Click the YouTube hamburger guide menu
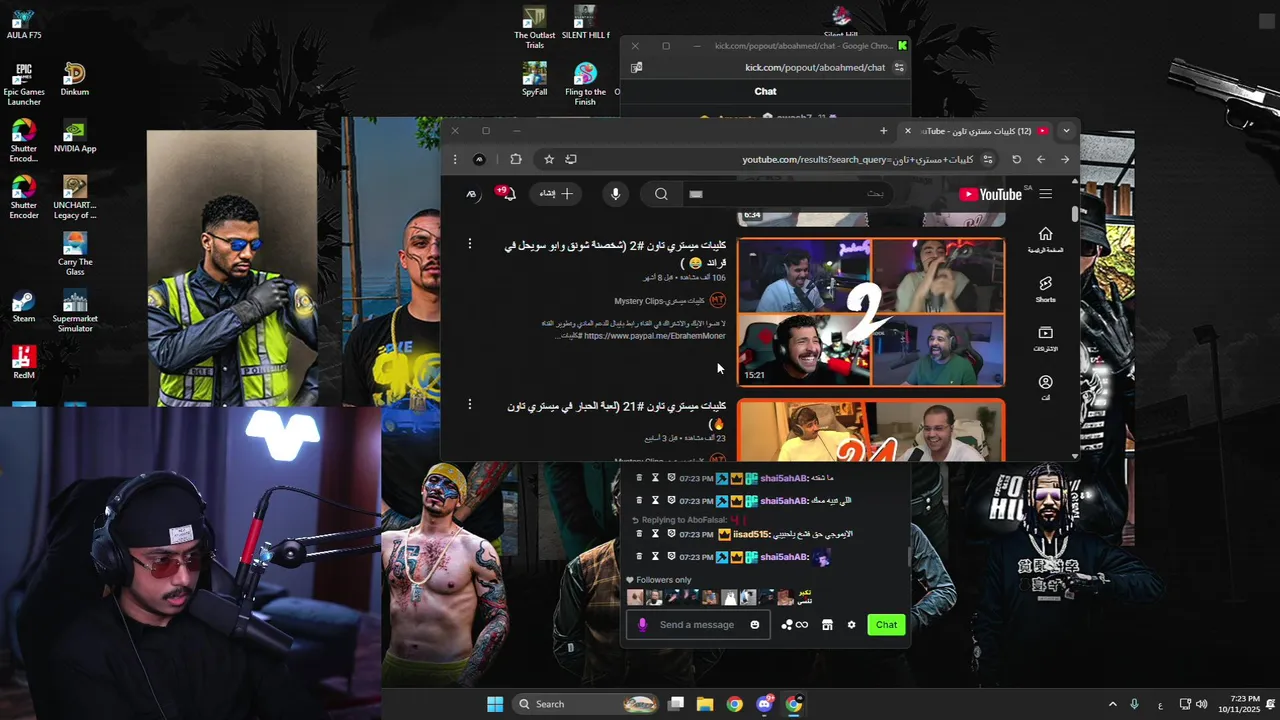1280x720 pixels. [x=1045, y=194]
